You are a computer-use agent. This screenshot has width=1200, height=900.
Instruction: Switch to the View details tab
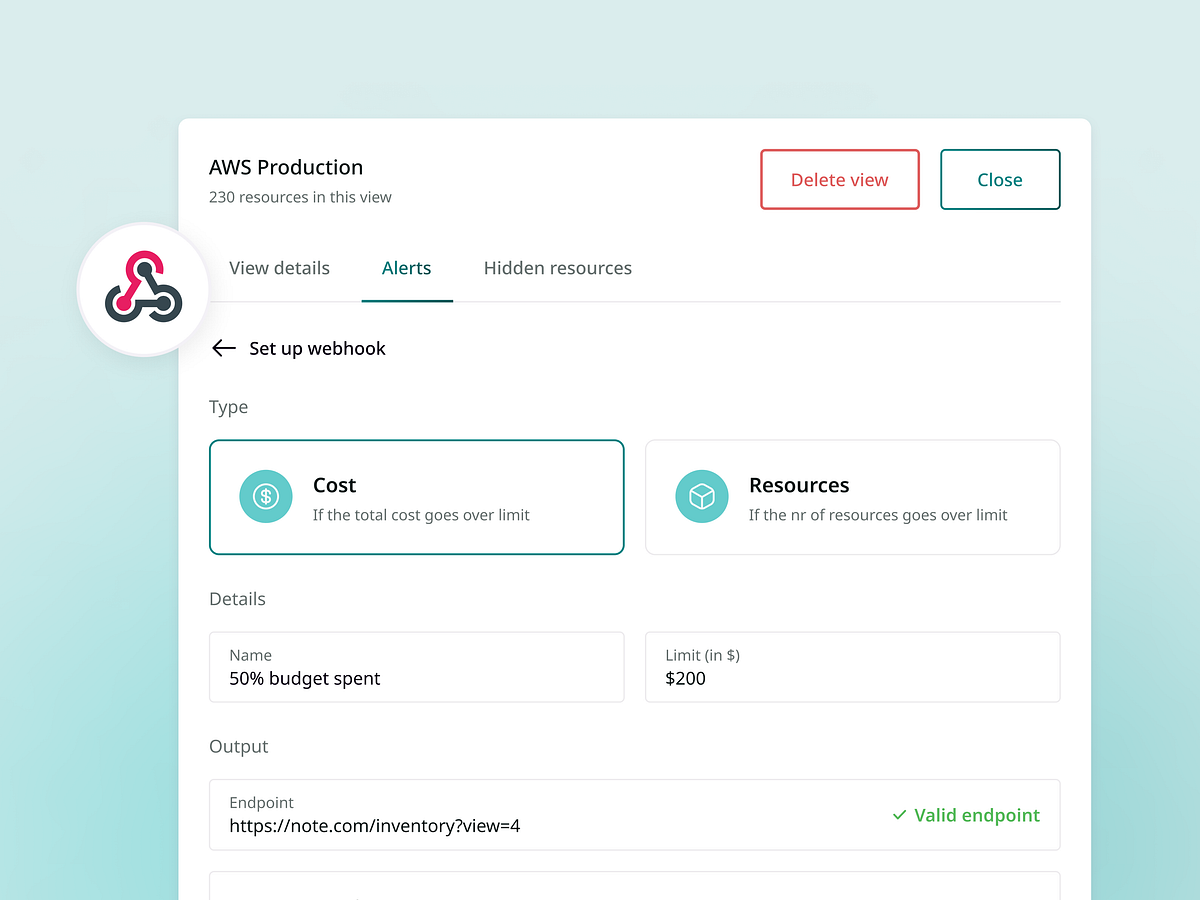click(279, 268)
